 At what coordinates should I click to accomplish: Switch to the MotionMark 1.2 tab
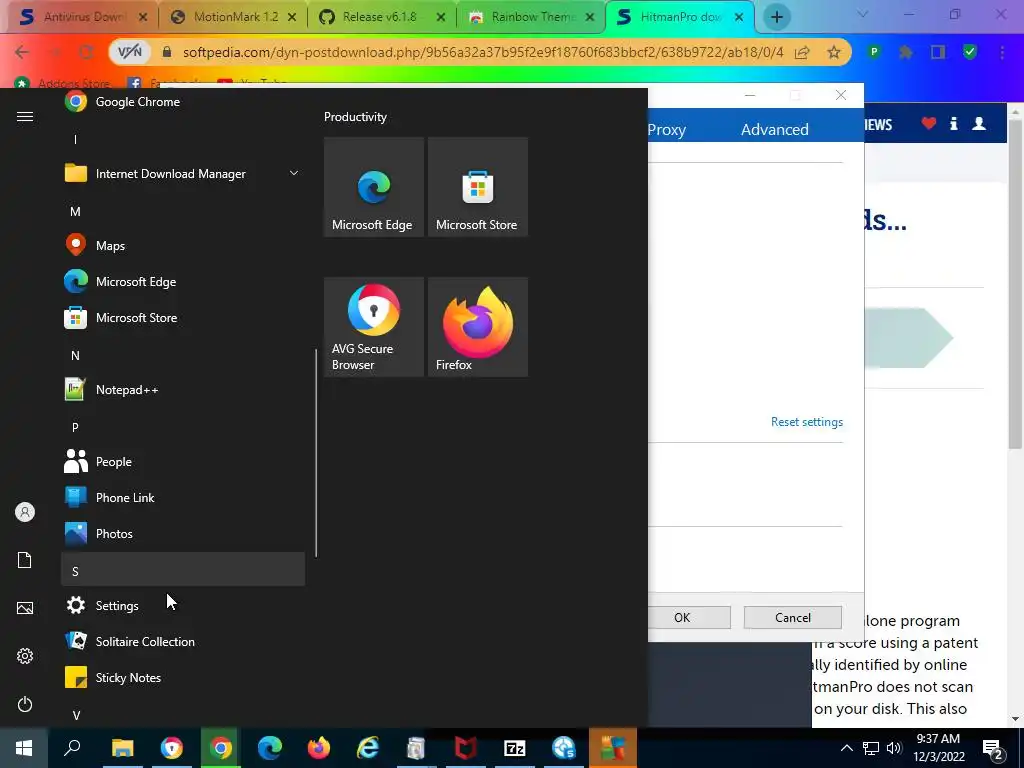point(232,17)
